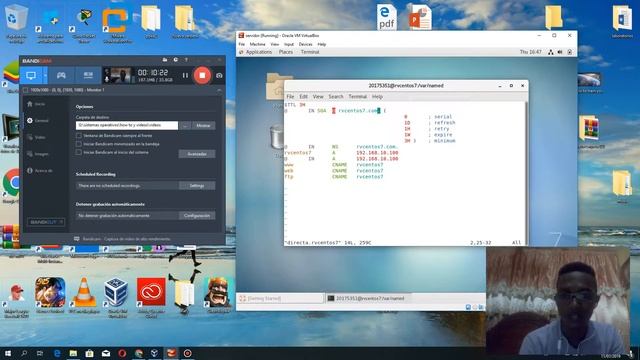Select Bandicam HDMI device recording mode
This screenshot has width=640, height=360.
click(x=88, y=76)
